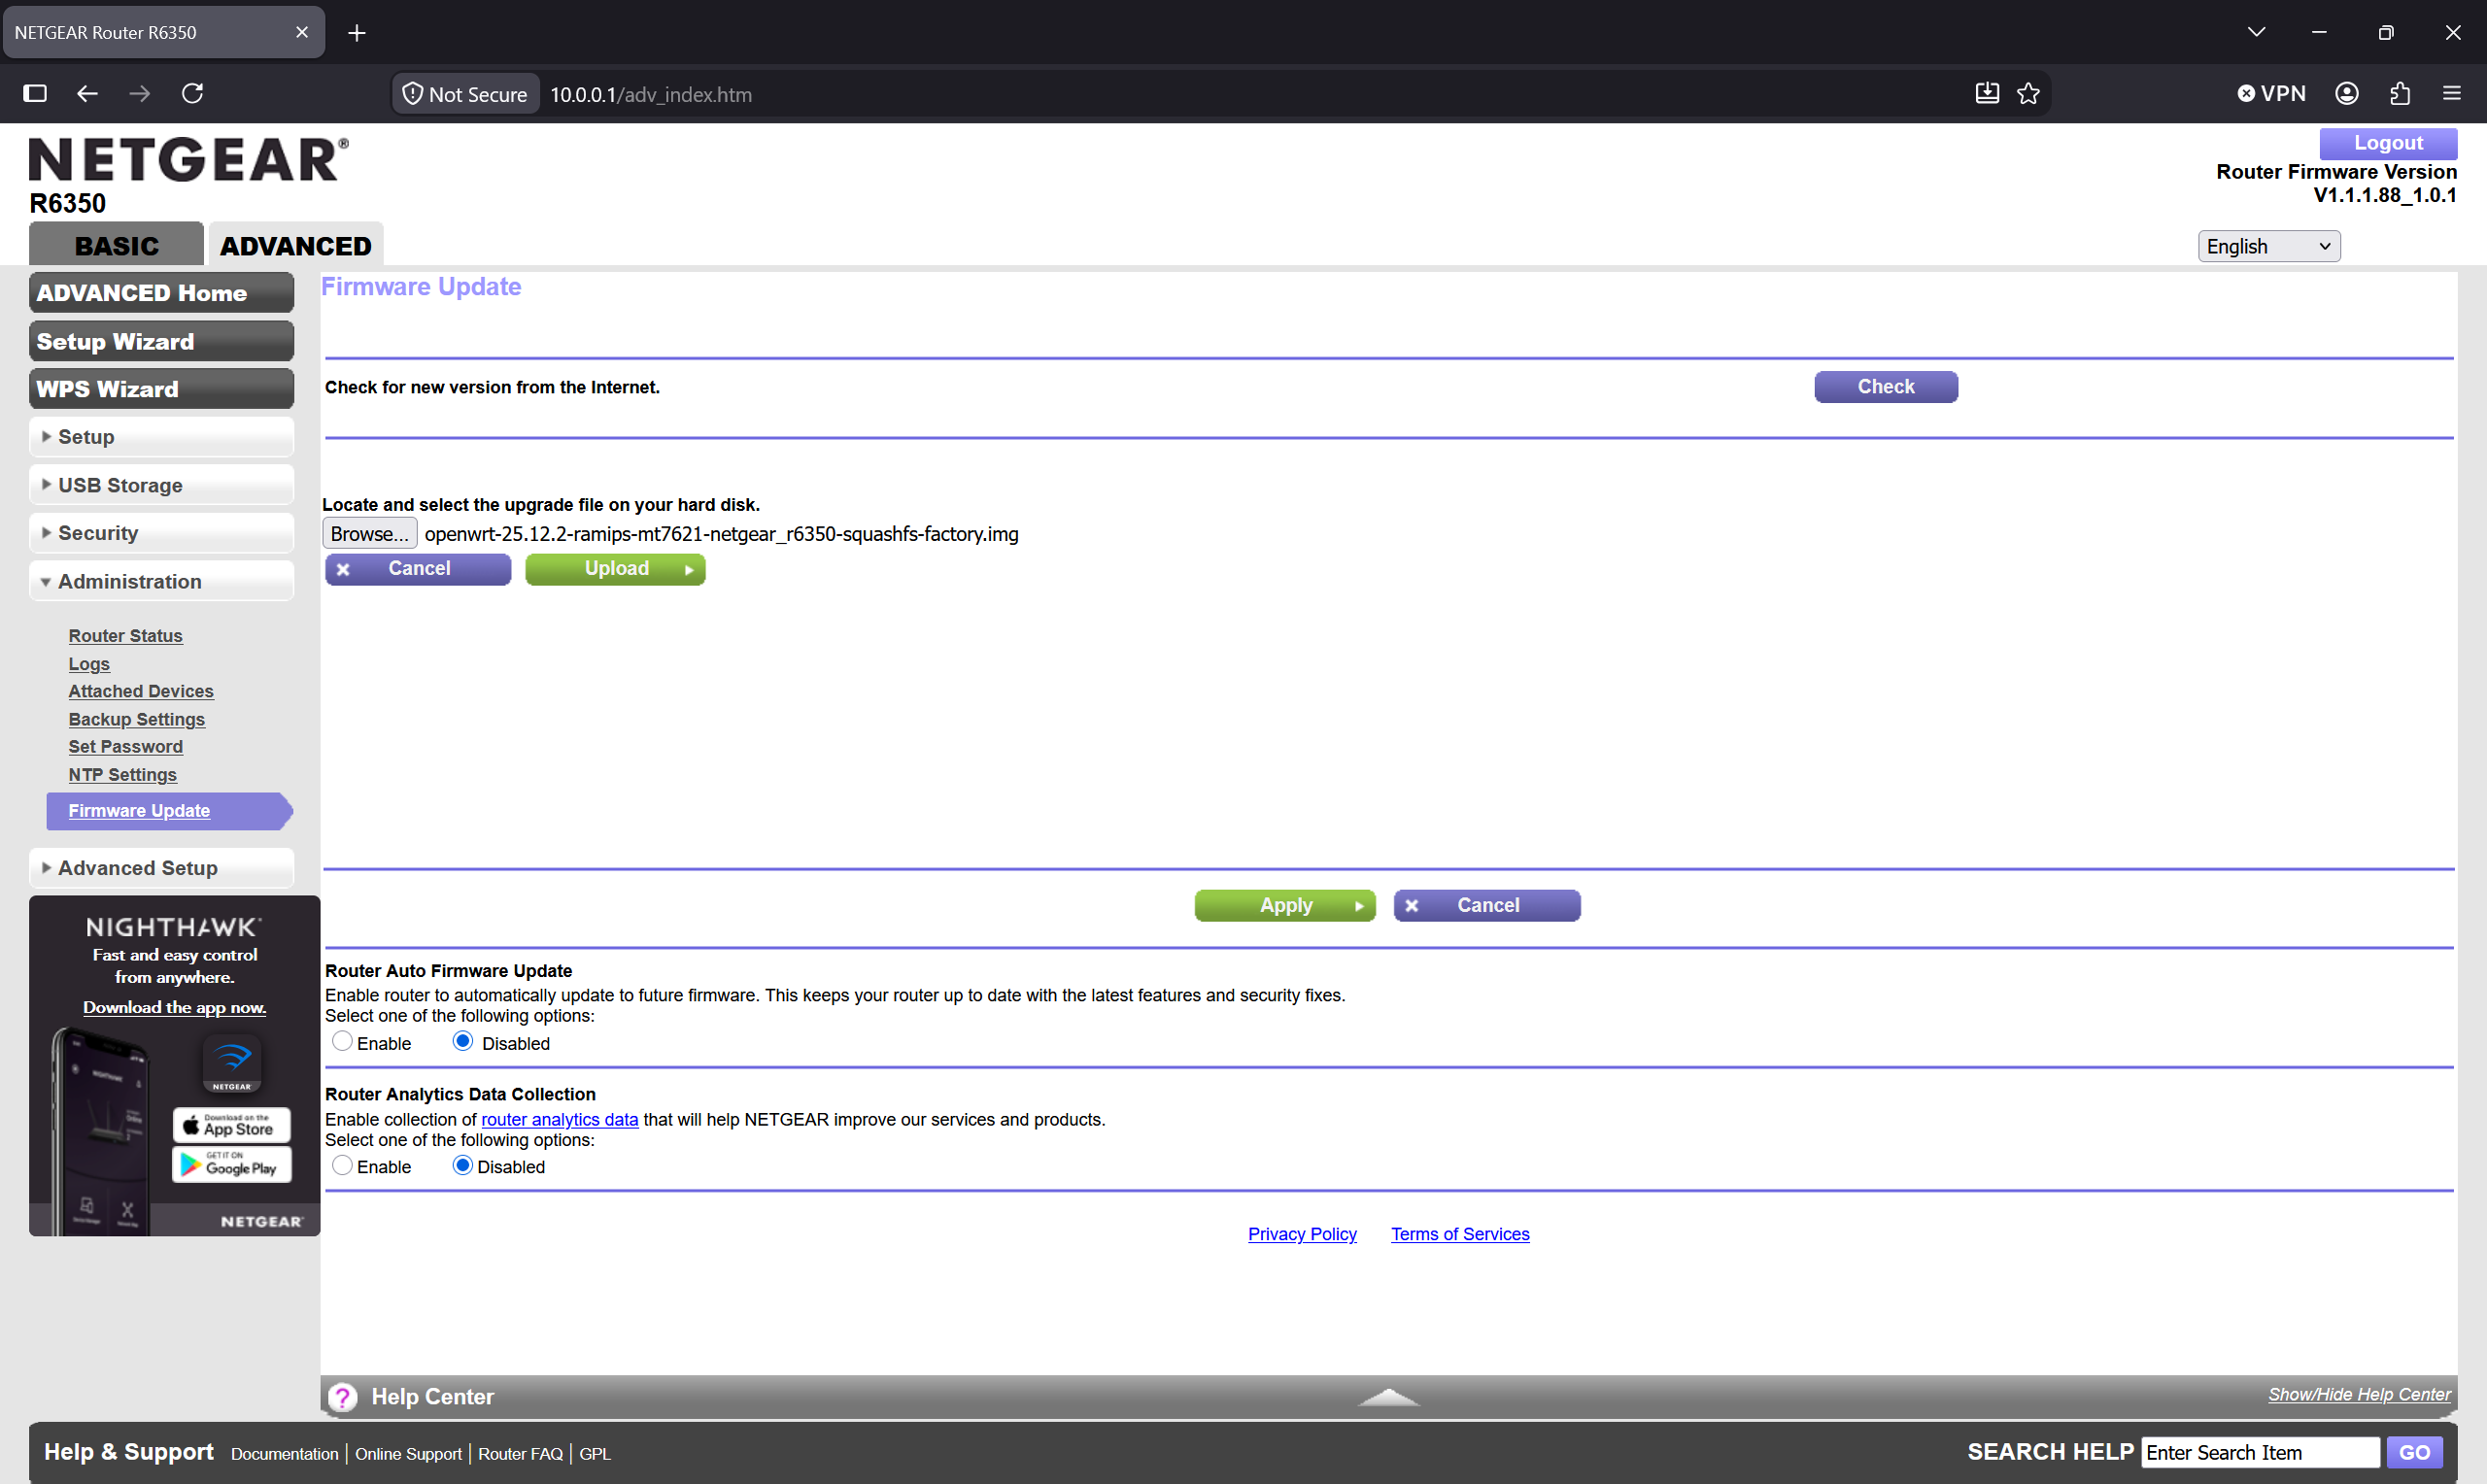
Task: Click the green Upload button
Action: pos(615,569)
